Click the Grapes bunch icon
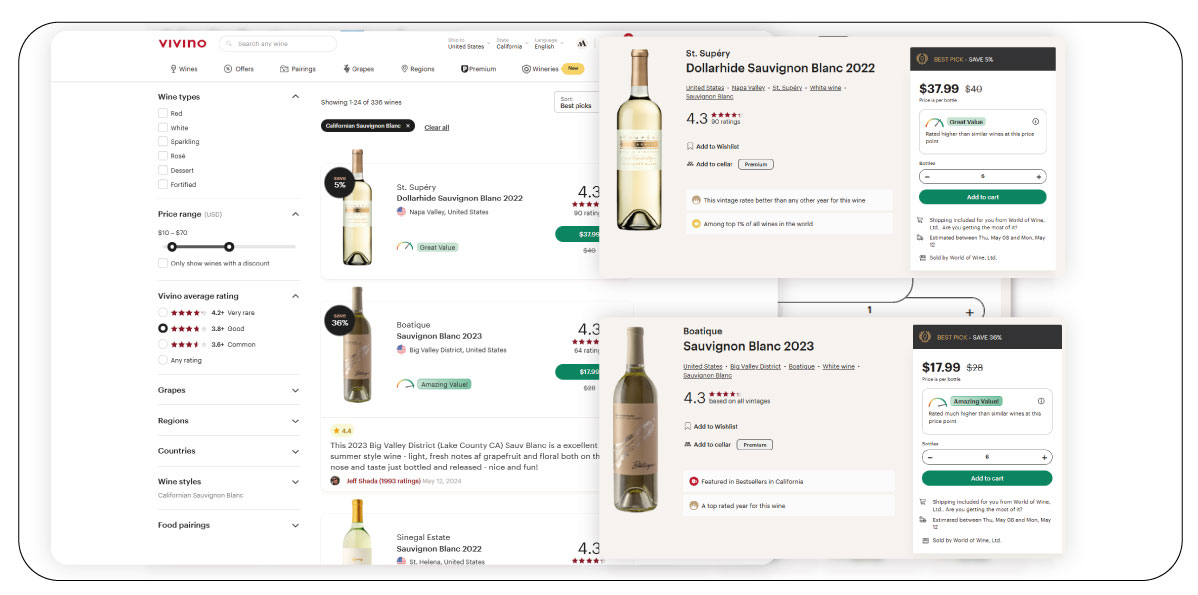 [x=346, y=69]
